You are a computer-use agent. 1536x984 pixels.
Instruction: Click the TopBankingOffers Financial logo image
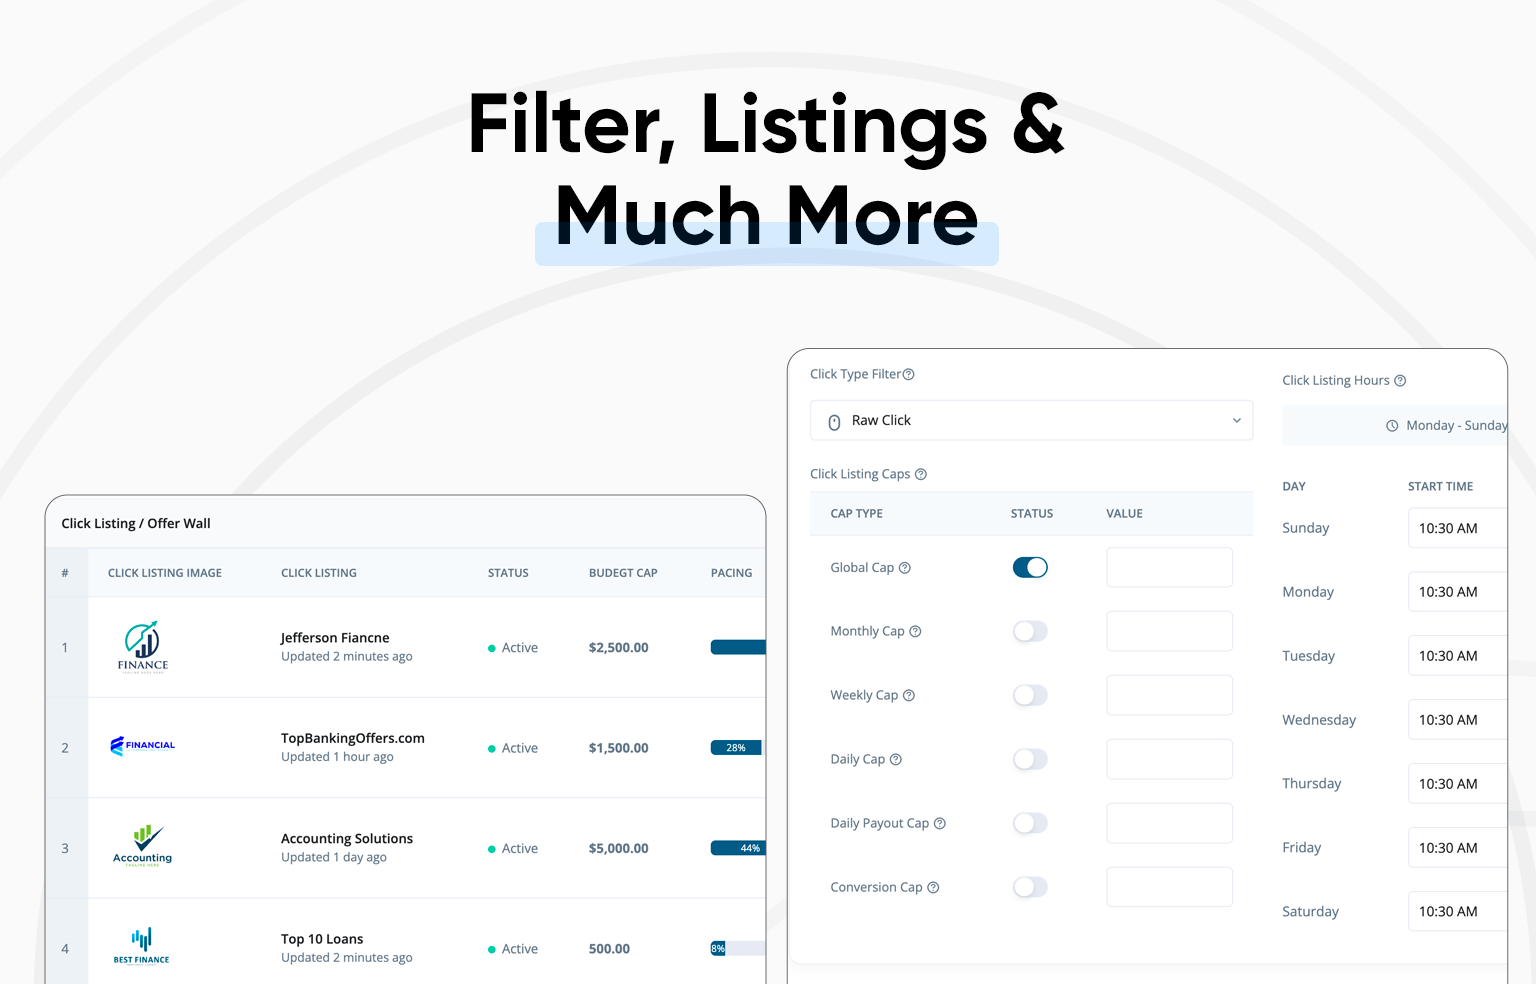pyautogui.click(x=143, y=746)
